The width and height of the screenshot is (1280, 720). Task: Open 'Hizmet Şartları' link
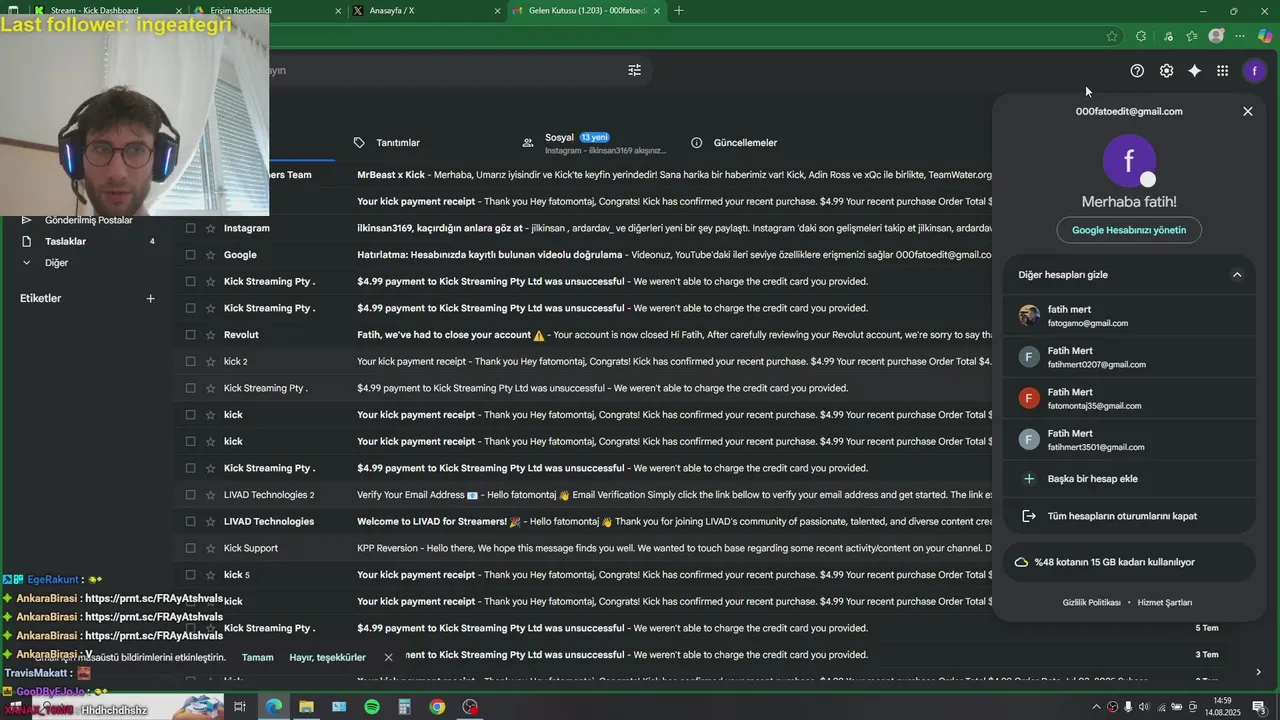point(1164,602)
